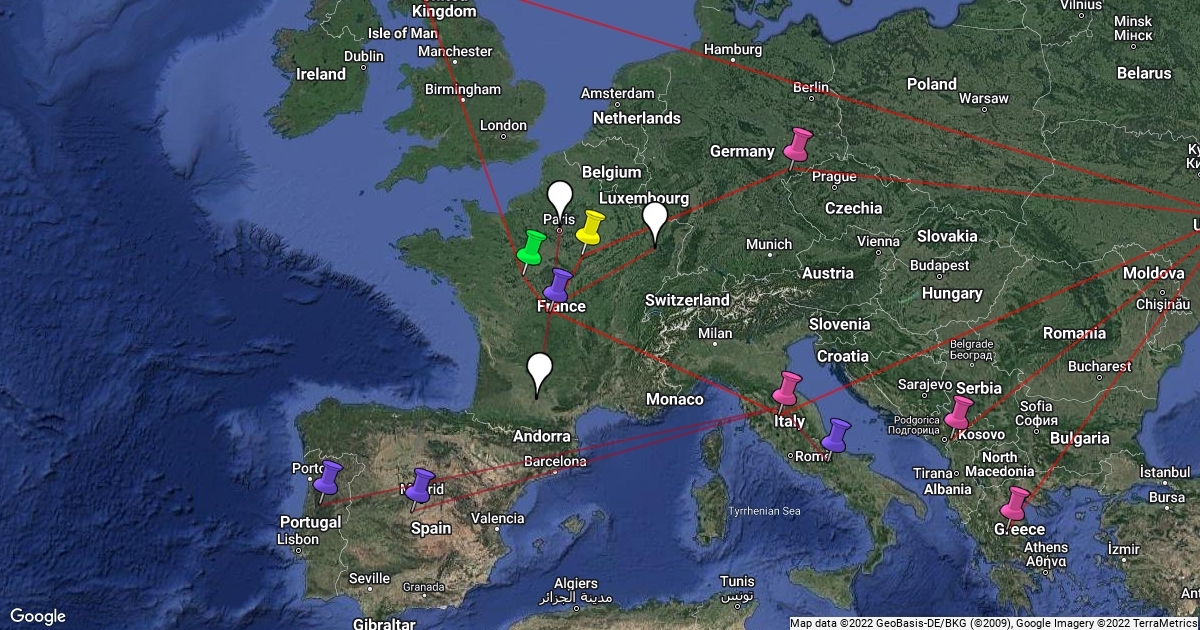This screenshot has width=1200, height=630.
Task: Select the Monaco label
Action: tap(673, 399)
